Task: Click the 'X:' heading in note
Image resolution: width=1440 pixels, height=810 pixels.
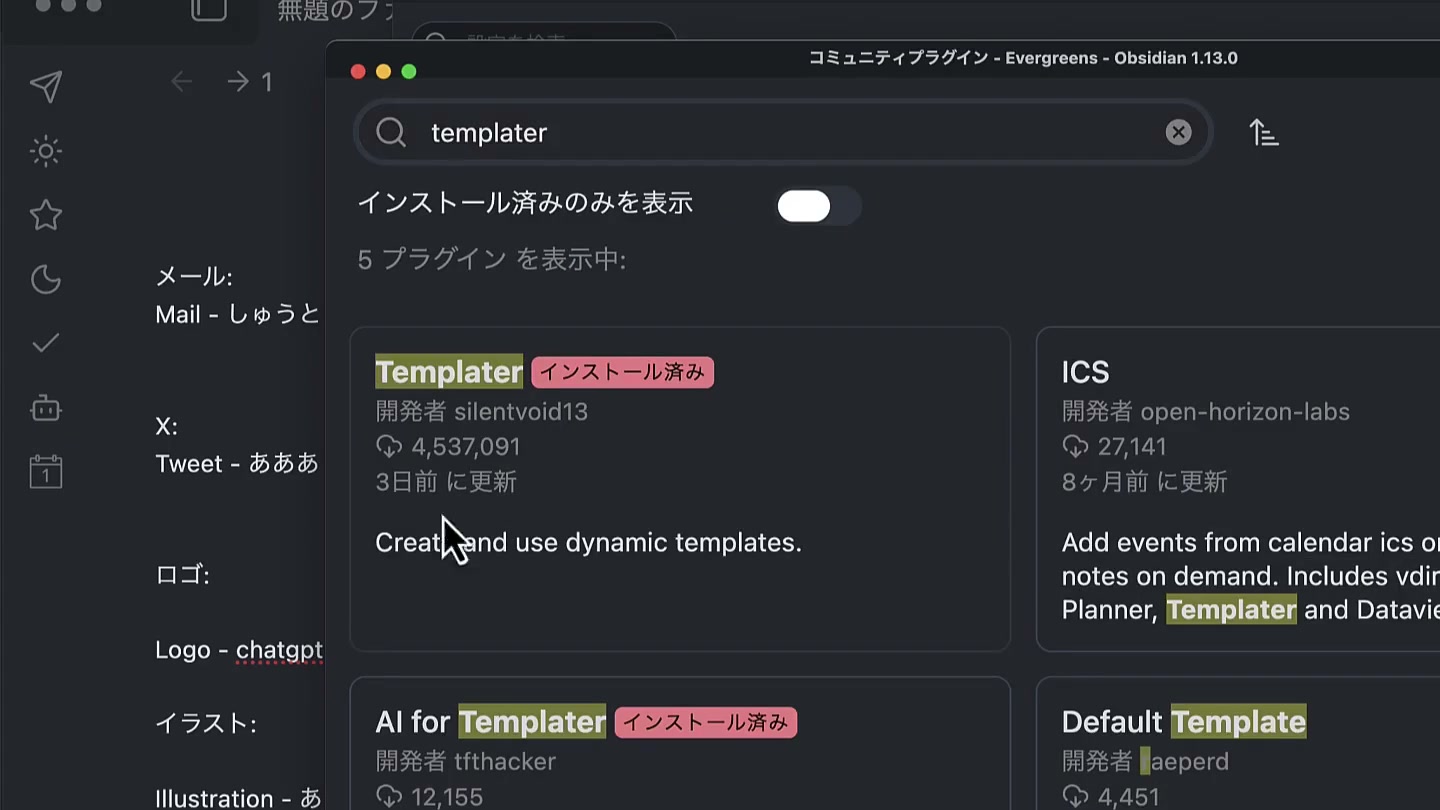Action: pyautogui.click(x=167, y=427)
